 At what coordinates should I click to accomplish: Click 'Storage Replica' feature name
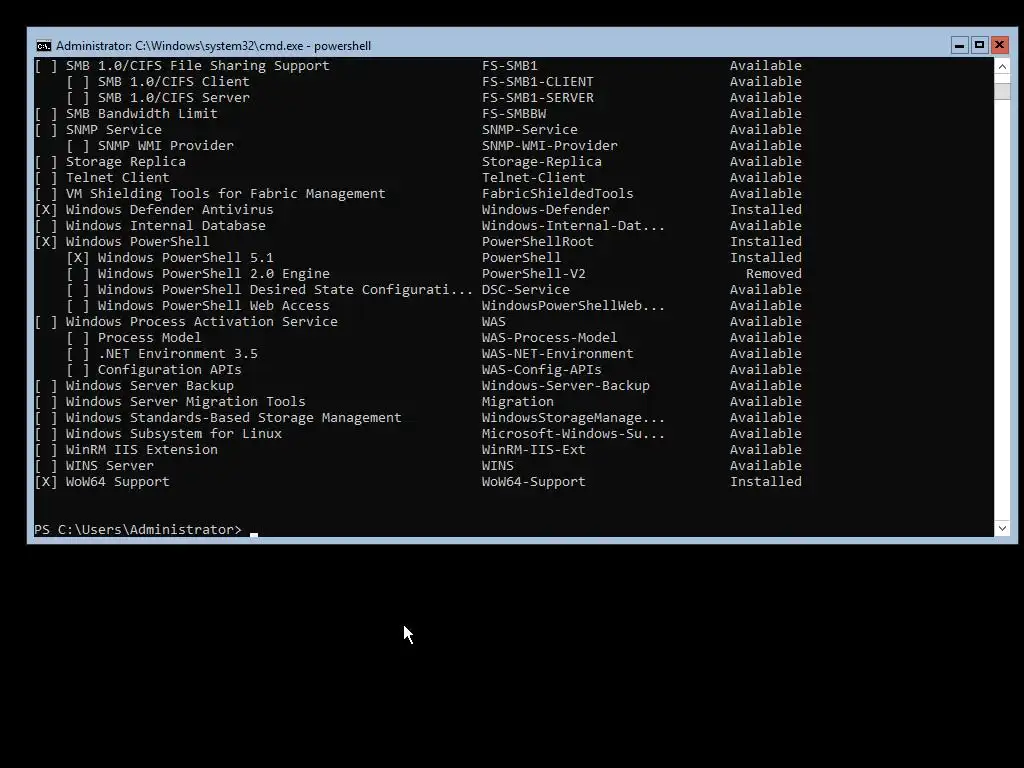[x=125, y=161]
